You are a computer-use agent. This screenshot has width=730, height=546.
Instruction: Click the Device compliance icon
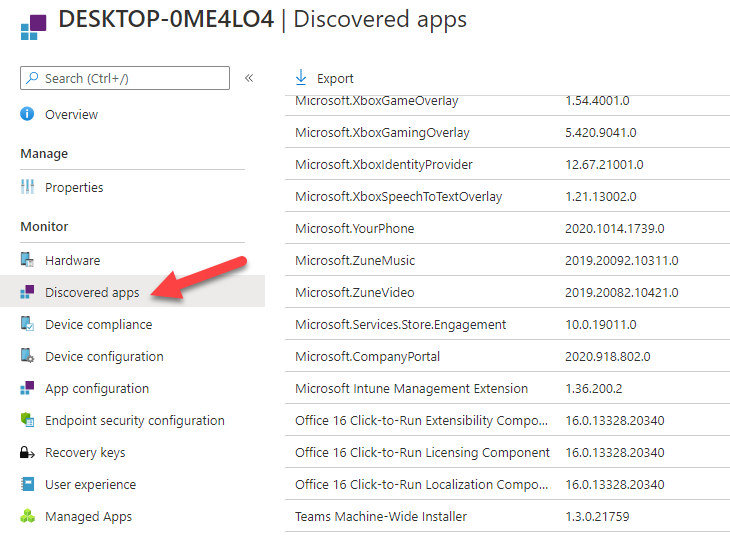[27, 324]
